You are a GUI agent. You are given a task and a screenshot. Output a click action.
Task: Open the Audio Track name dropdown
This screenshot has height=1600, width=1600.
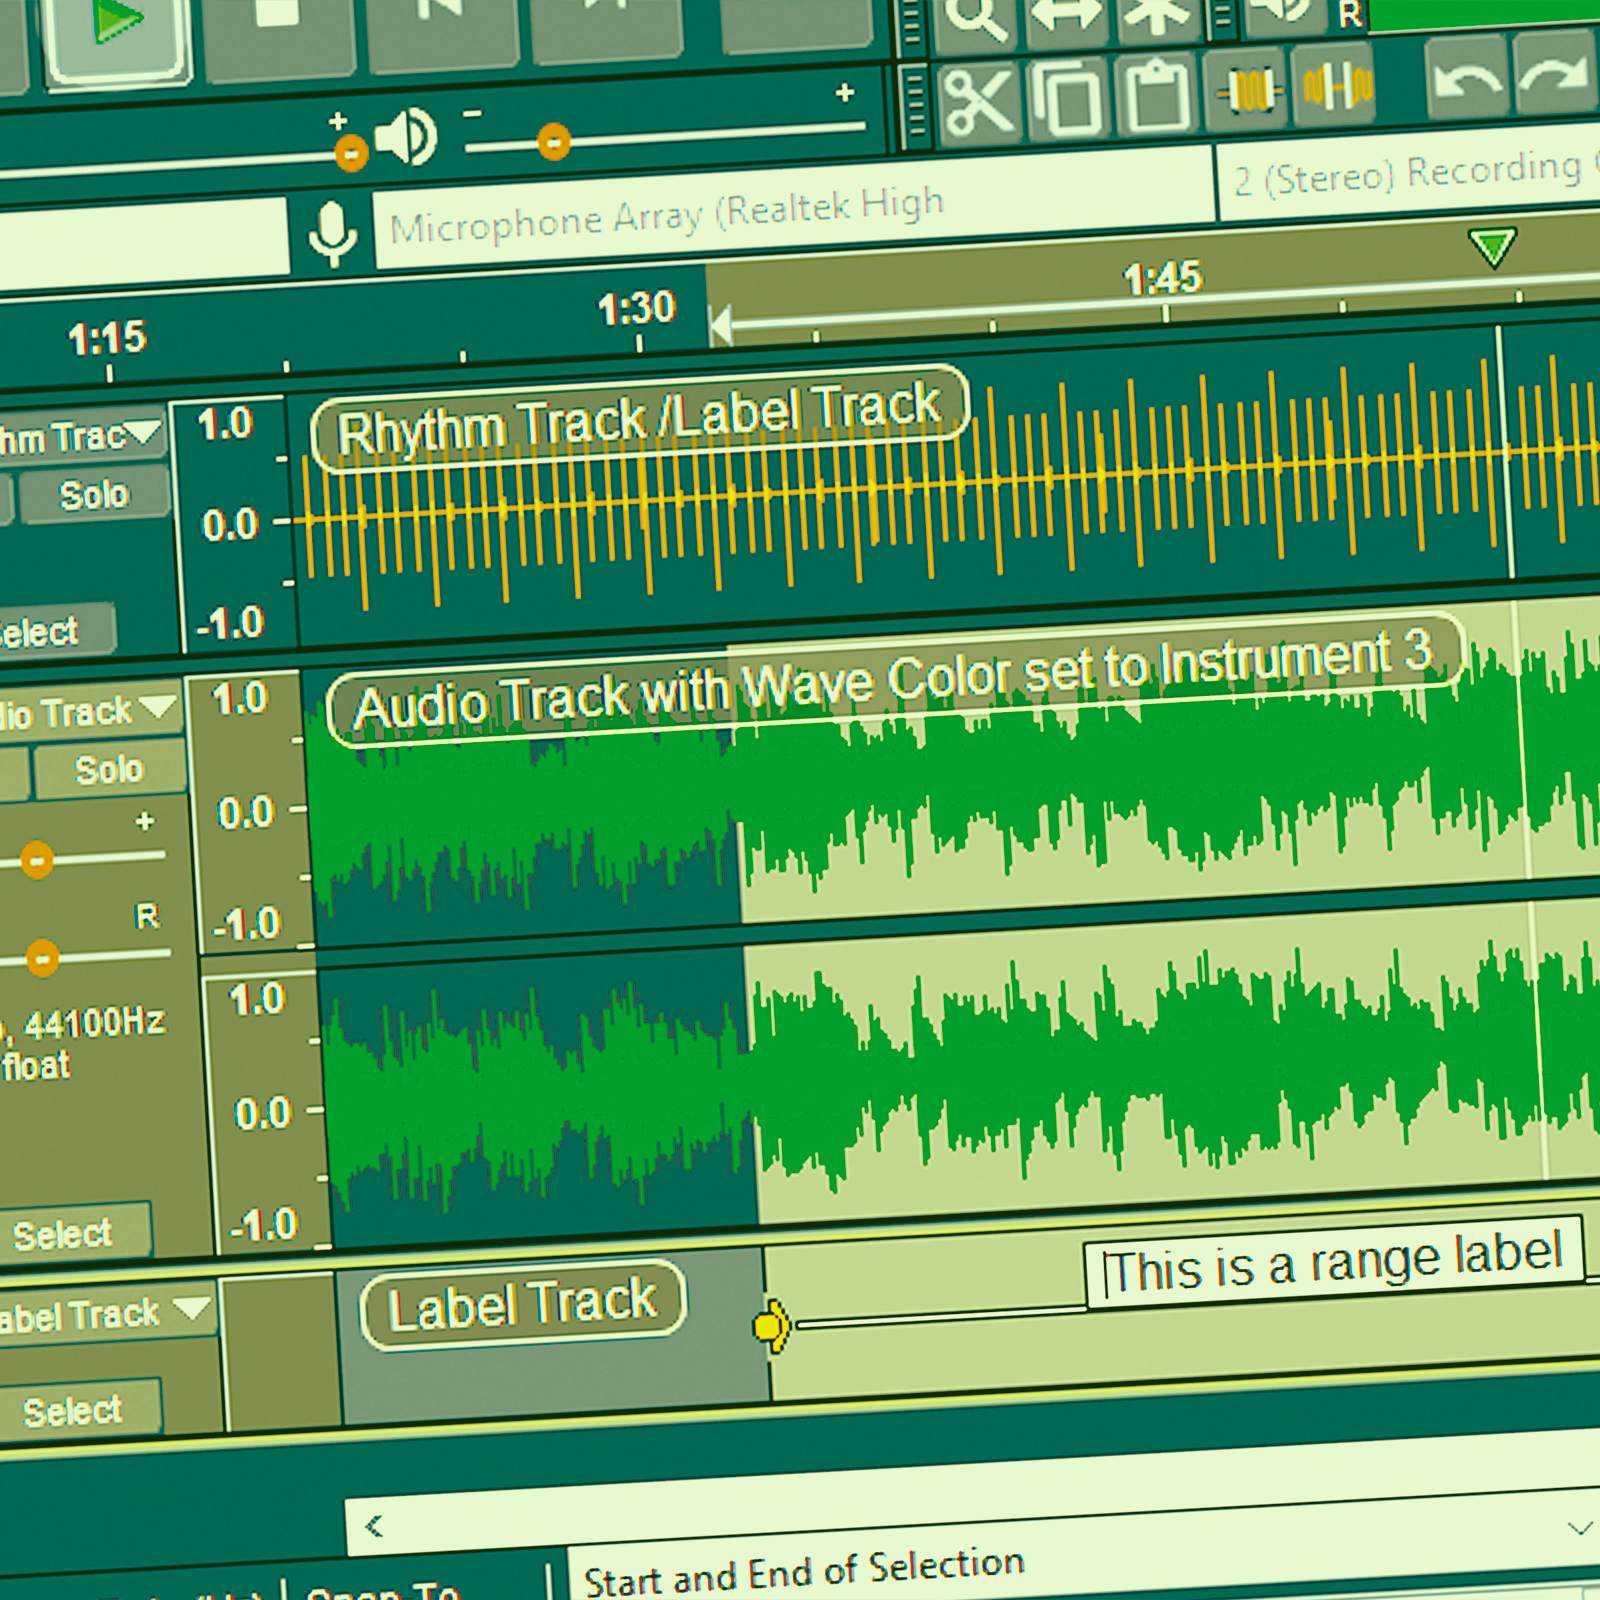(160, 707)
